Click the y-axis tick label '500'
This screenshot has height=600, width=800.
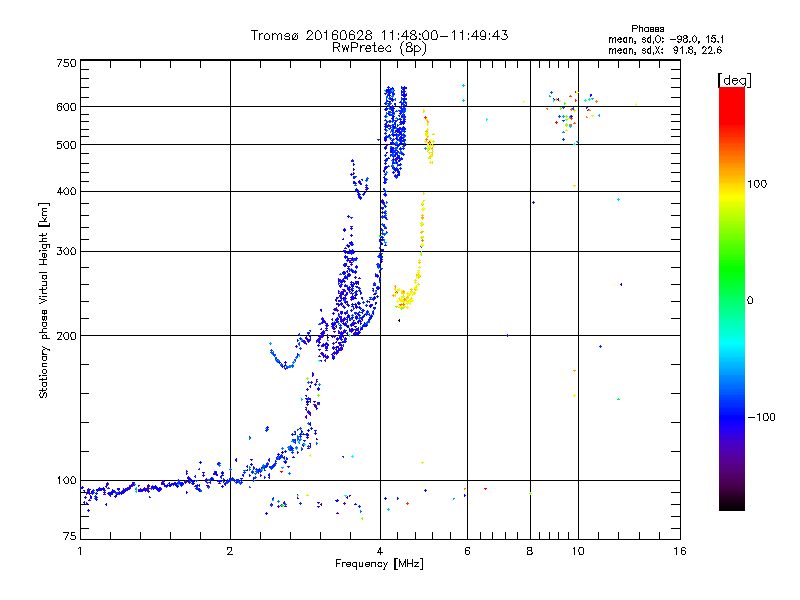tap(66, 145)
